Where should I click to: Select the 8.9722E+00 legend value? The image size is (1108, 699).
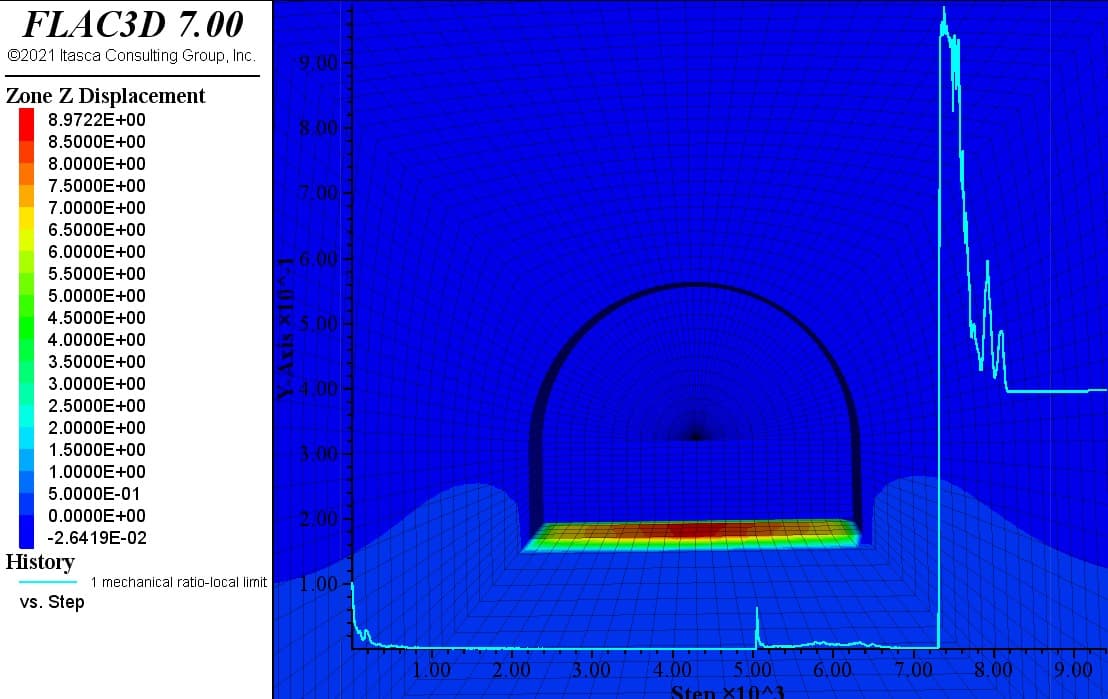[x=97, y=119]
